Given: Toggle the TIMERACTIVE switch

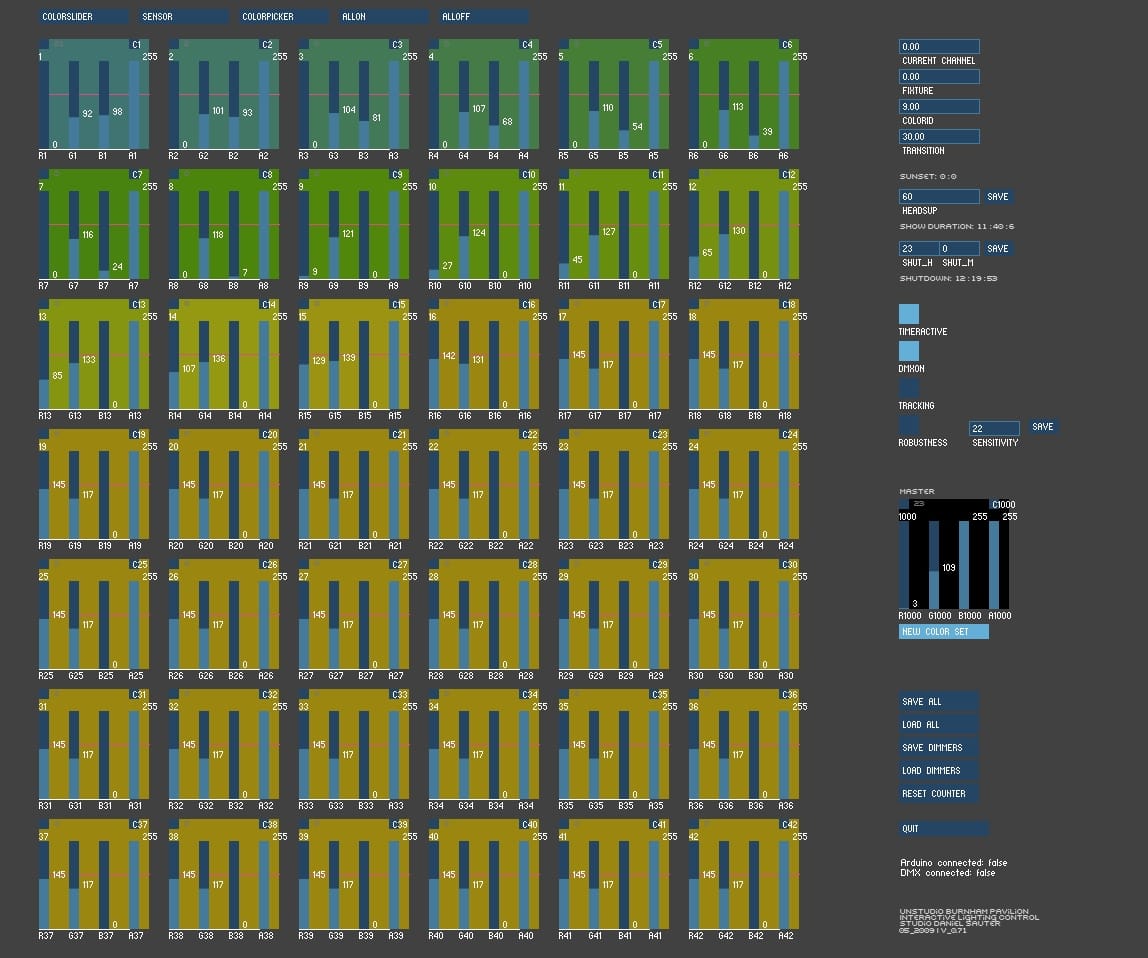Looking at the screenshot, I should pos(909,313).
